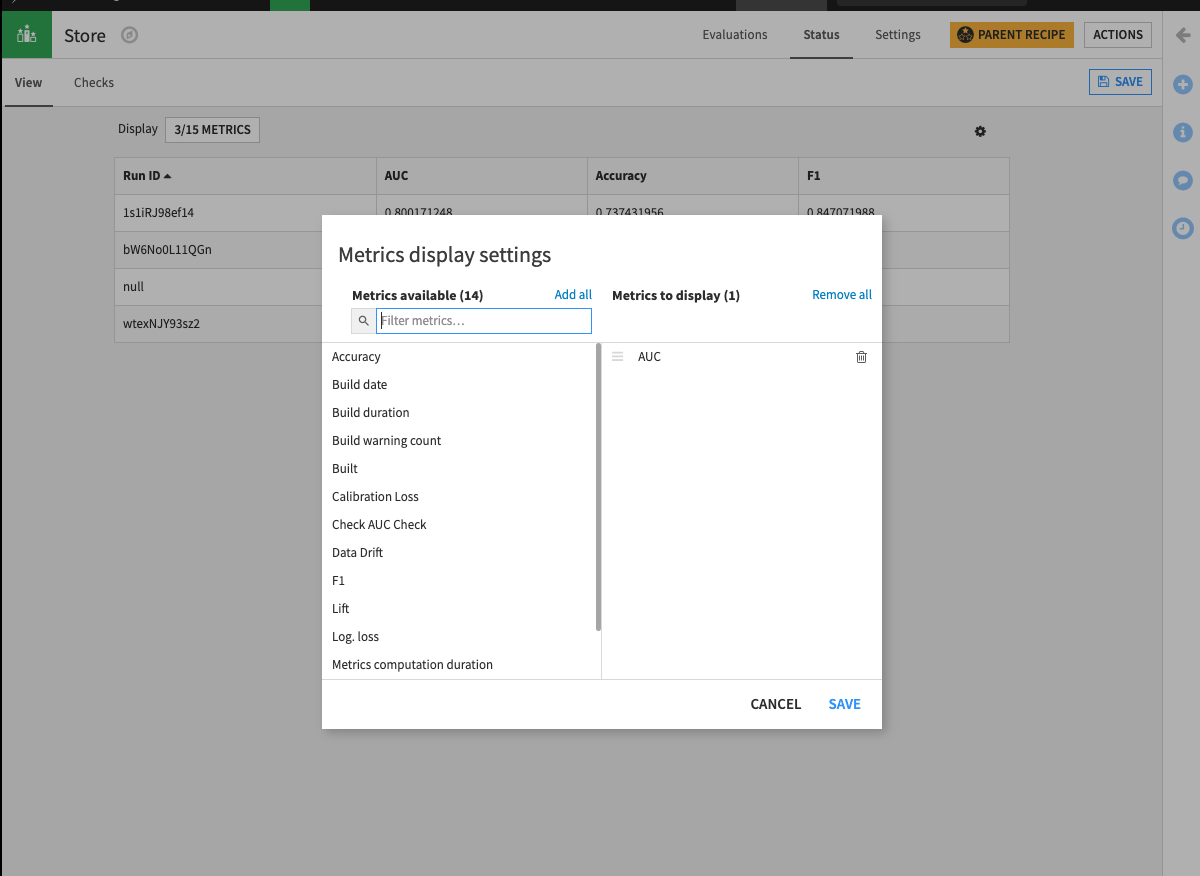The image size is (1200, 876).
Task: Select the View sub-tab
Action: (x=28, y=83)
